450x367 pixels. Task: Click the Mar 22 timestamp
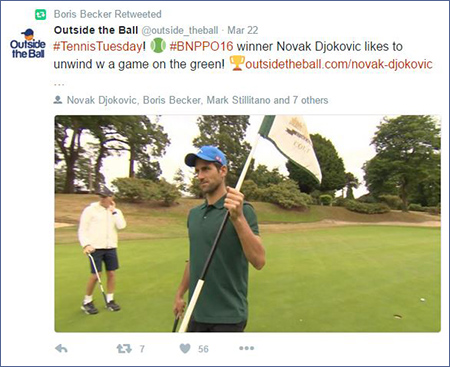tap(243, 30)
